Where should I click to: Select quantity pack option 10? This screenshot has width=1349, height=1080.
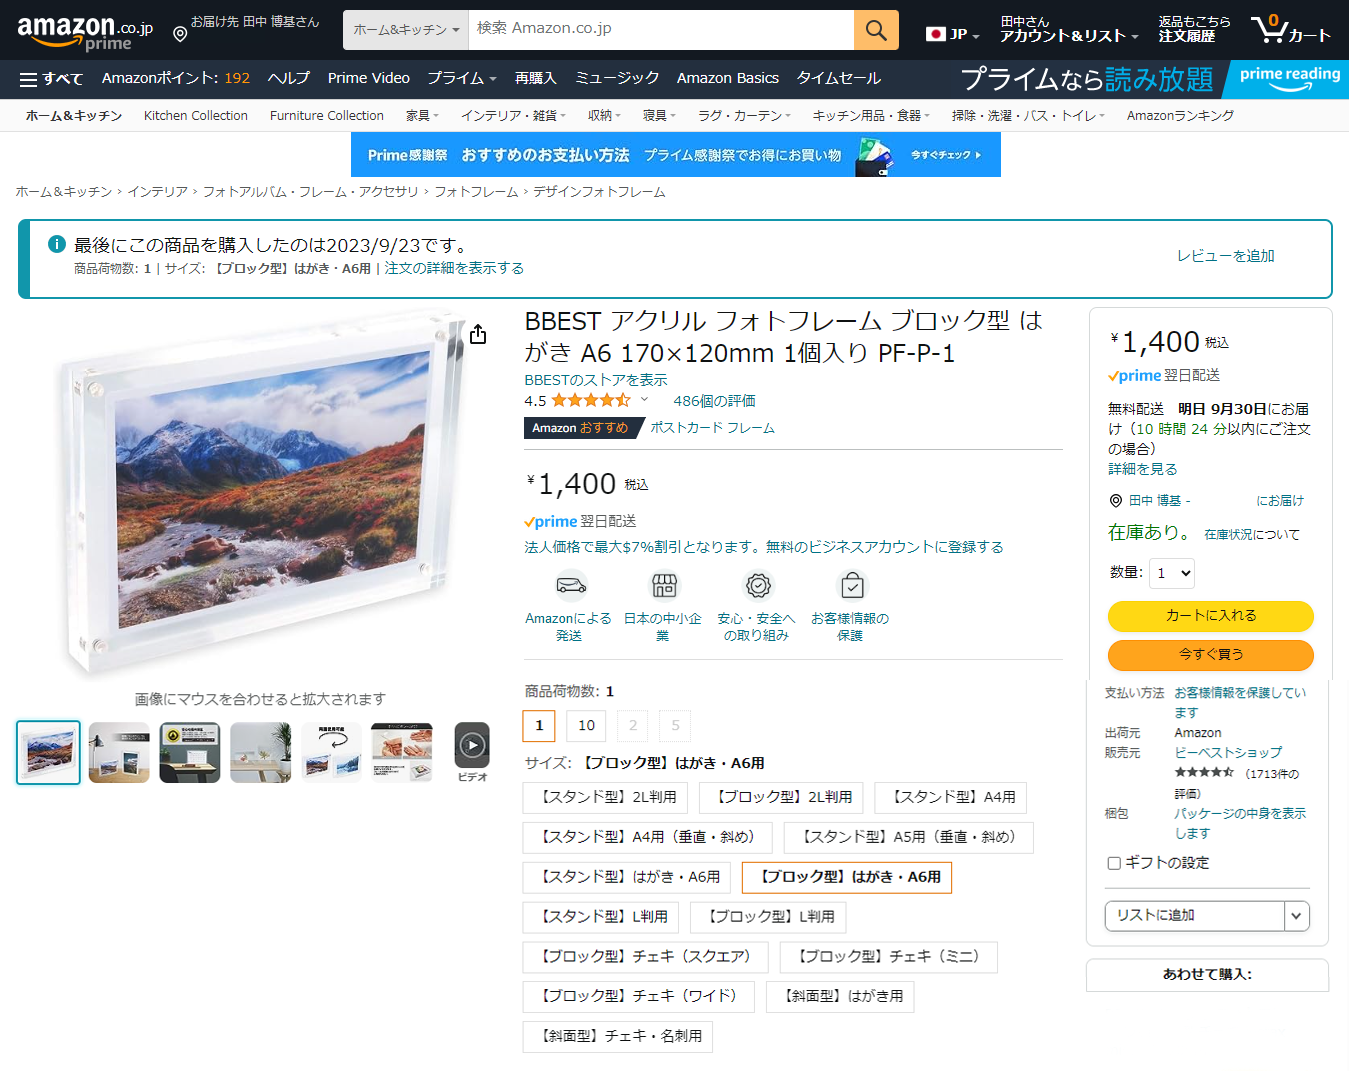coord(586,725)
